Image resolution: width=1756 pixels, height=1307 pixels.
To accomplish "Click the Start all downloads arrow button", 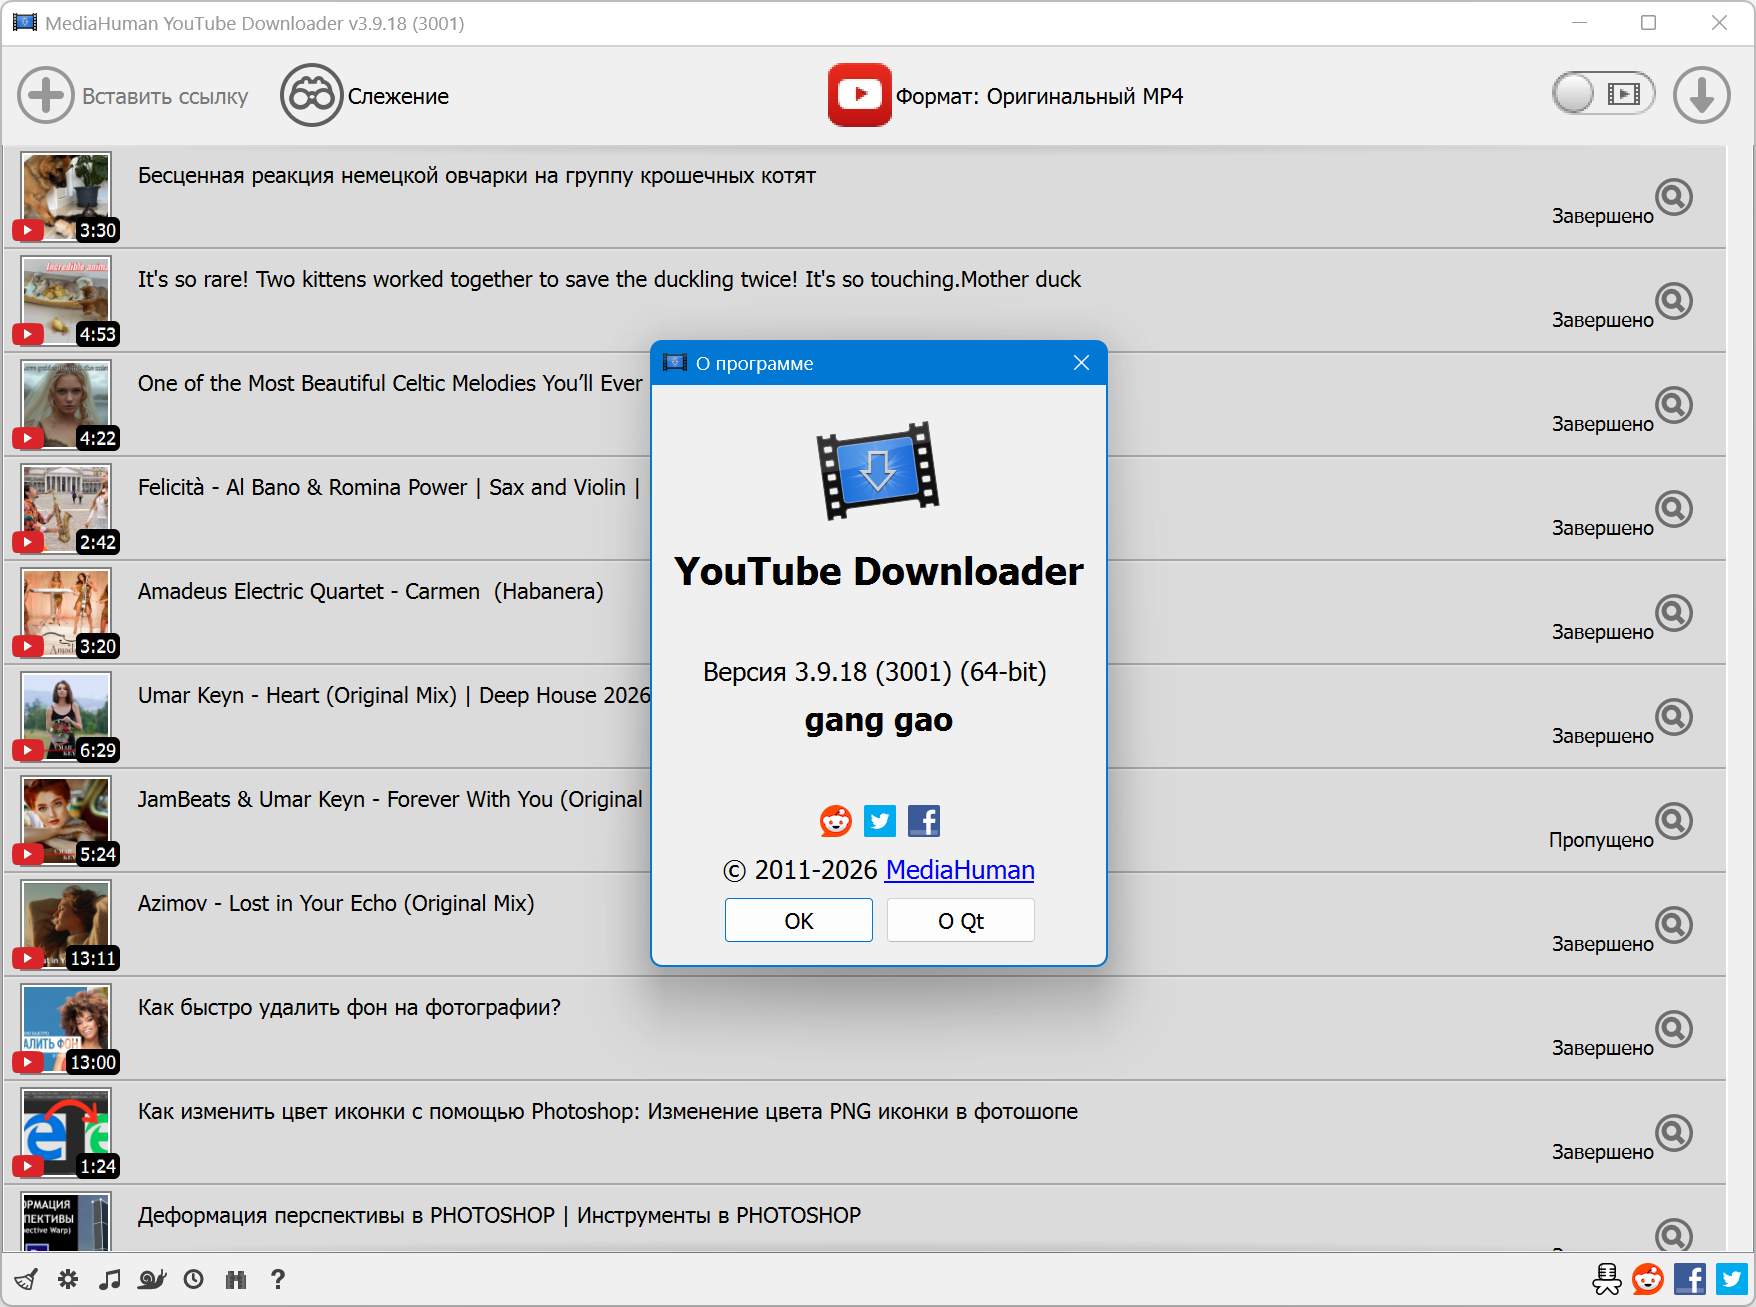I will [x=1701, y=96].
